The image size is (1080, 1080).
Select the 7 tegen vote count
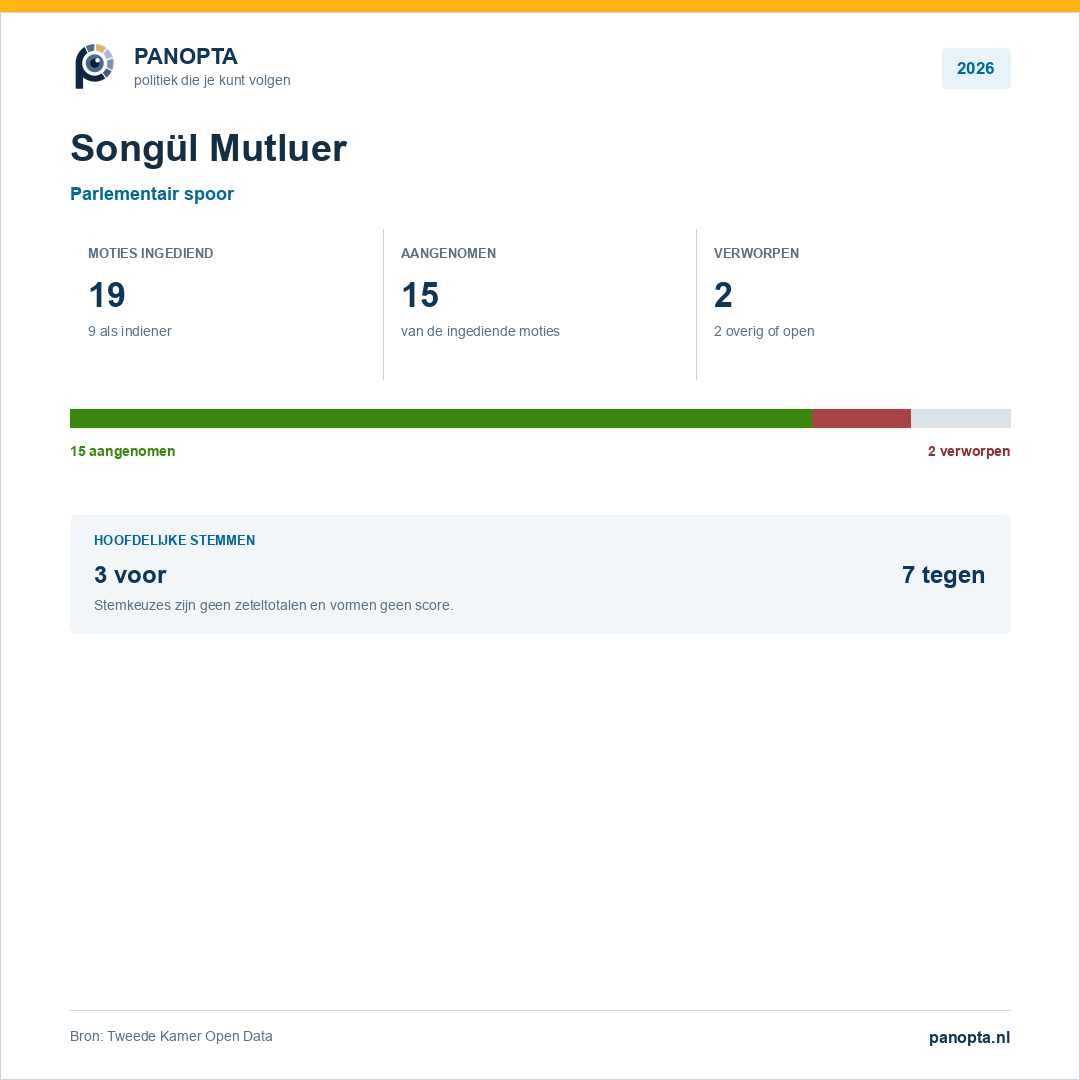(943, 574)
